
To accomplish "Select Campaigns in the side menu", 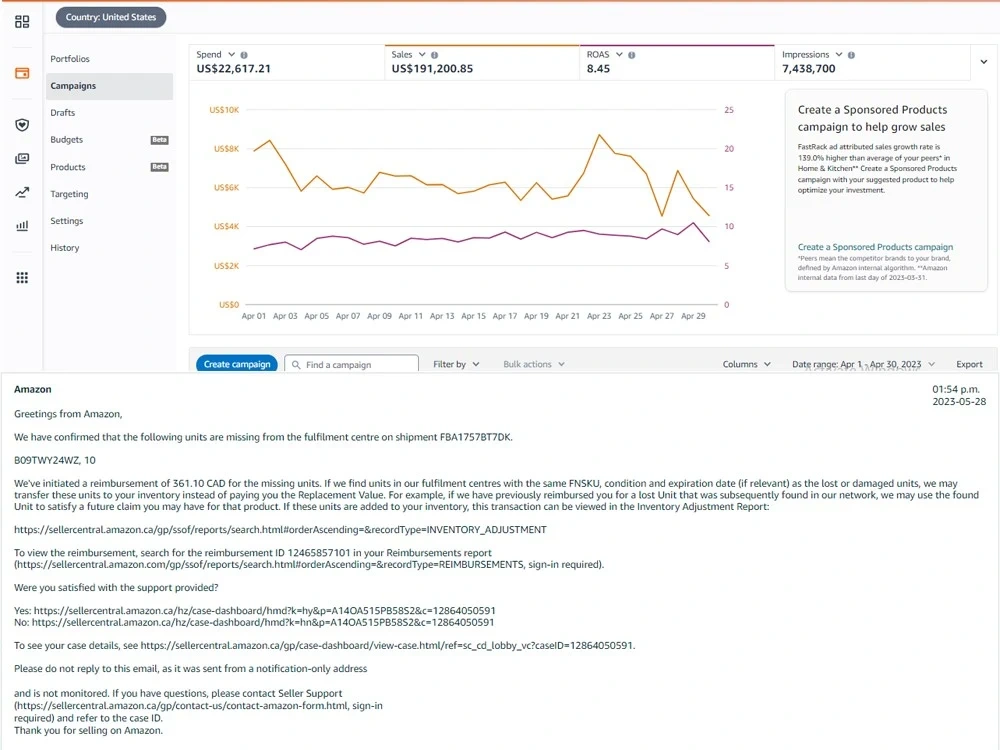I will [109, 86].
